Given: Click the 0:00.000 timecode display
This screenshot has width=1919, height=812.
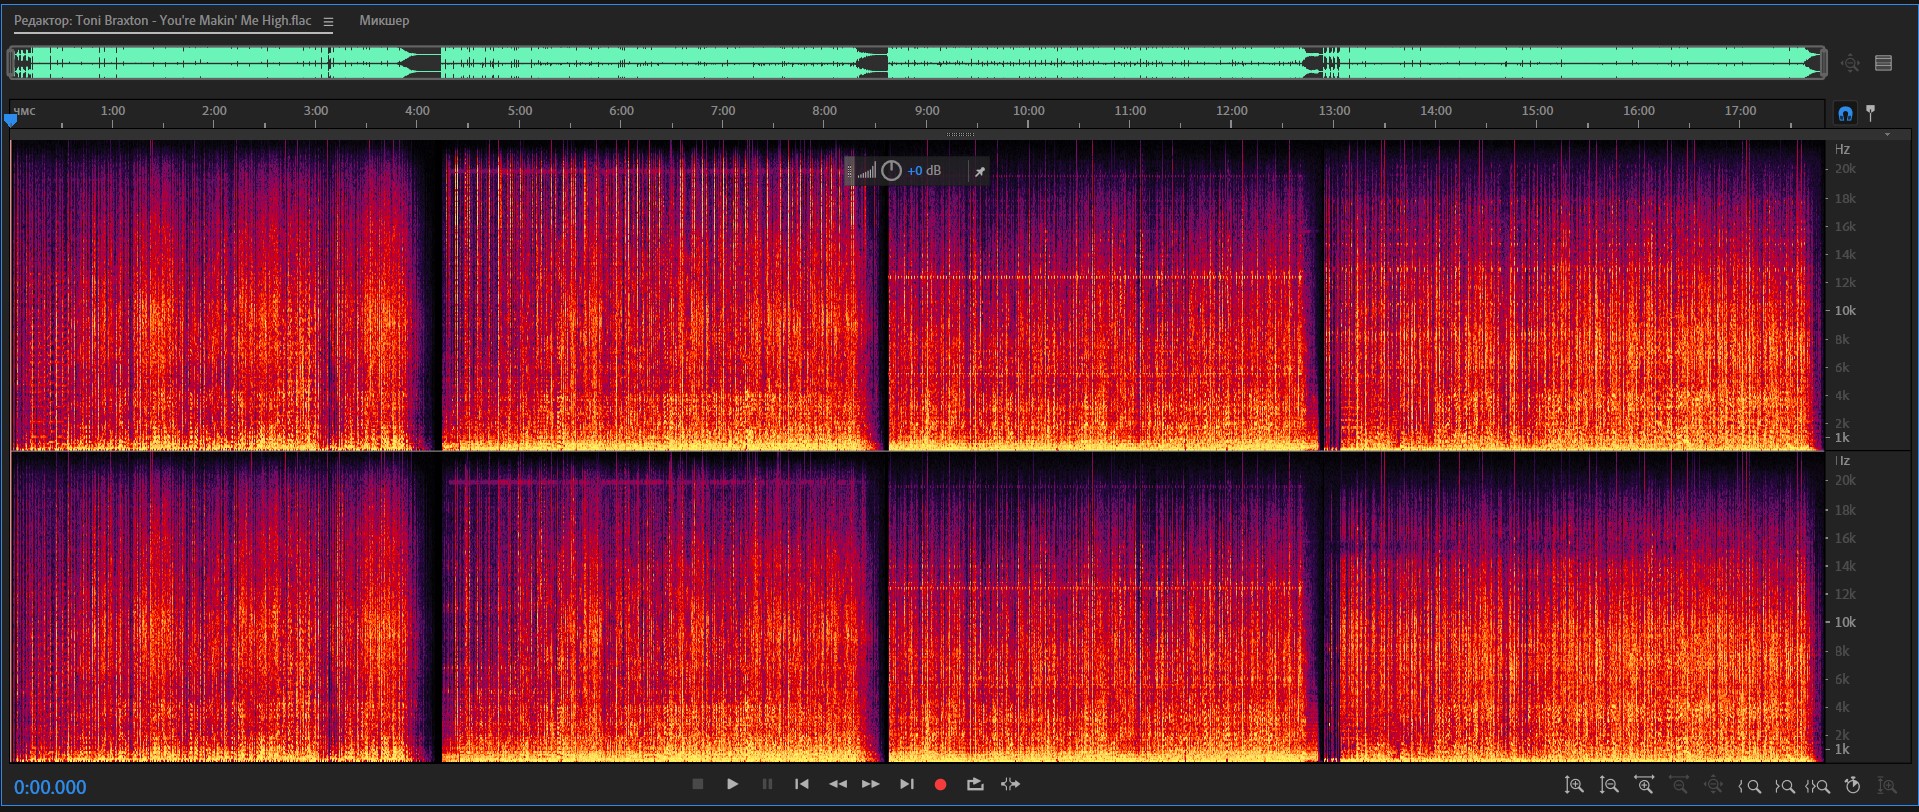Looking at the screenshot, I should click(x=50, y=788).
